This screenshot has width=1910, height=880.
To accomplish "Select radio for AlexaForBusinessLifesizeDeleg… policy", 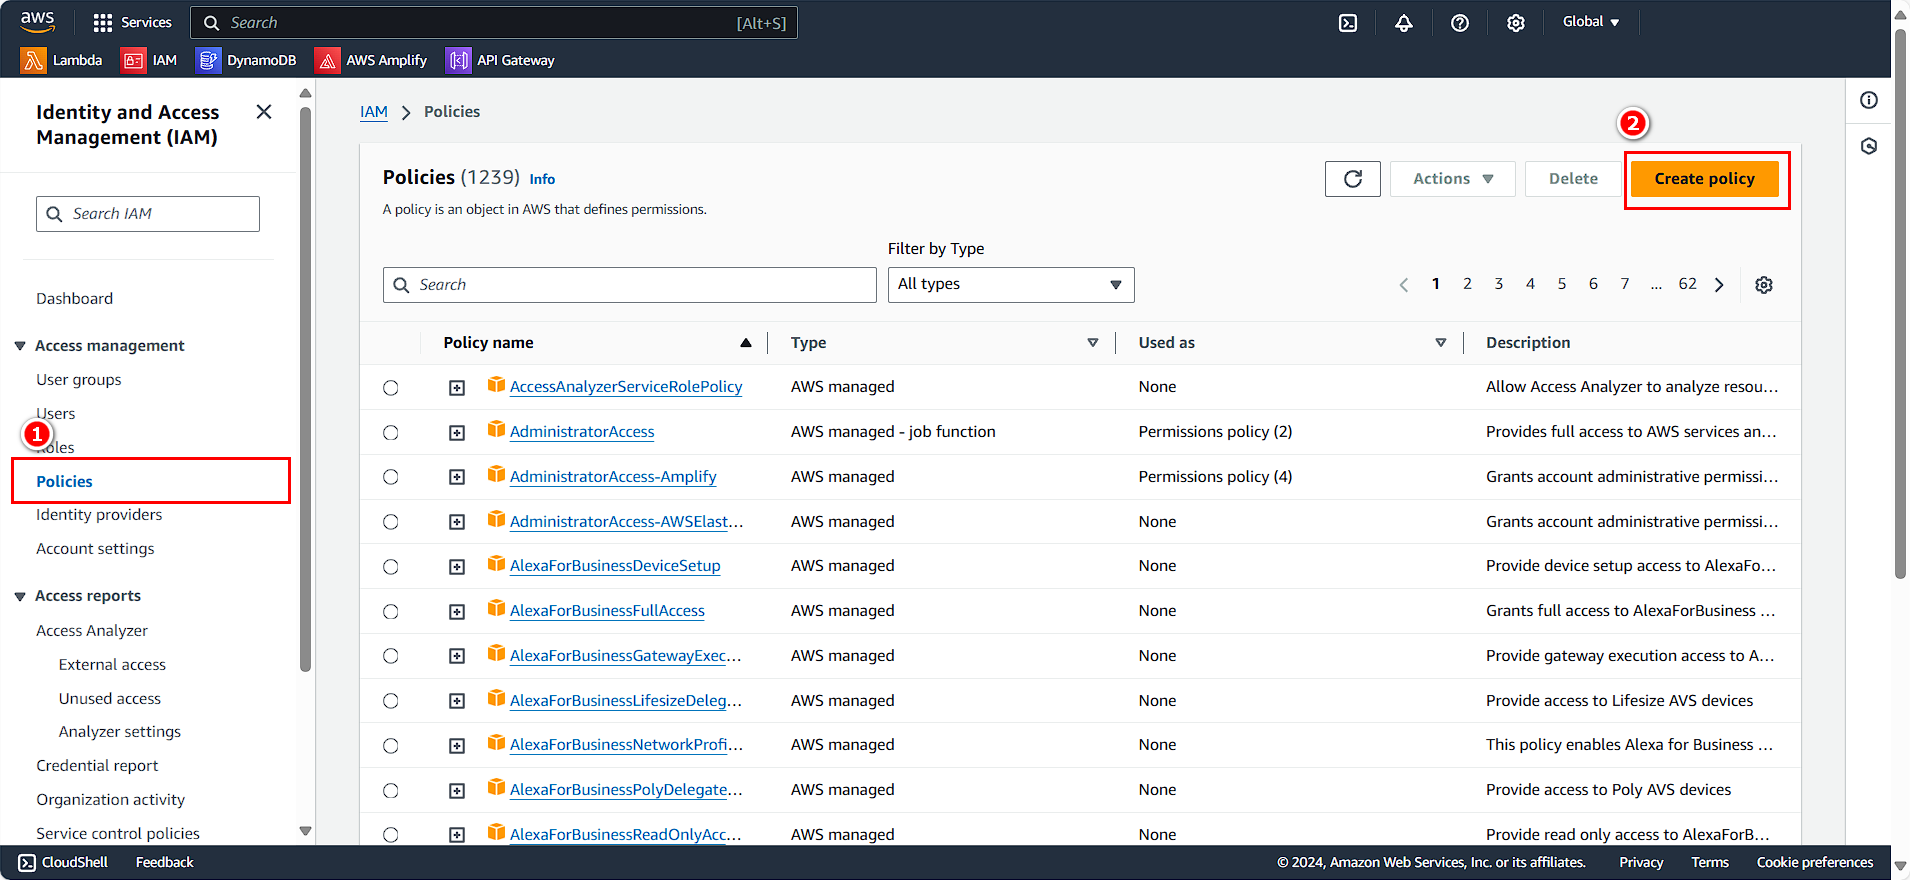I will (x=391, y=701).
